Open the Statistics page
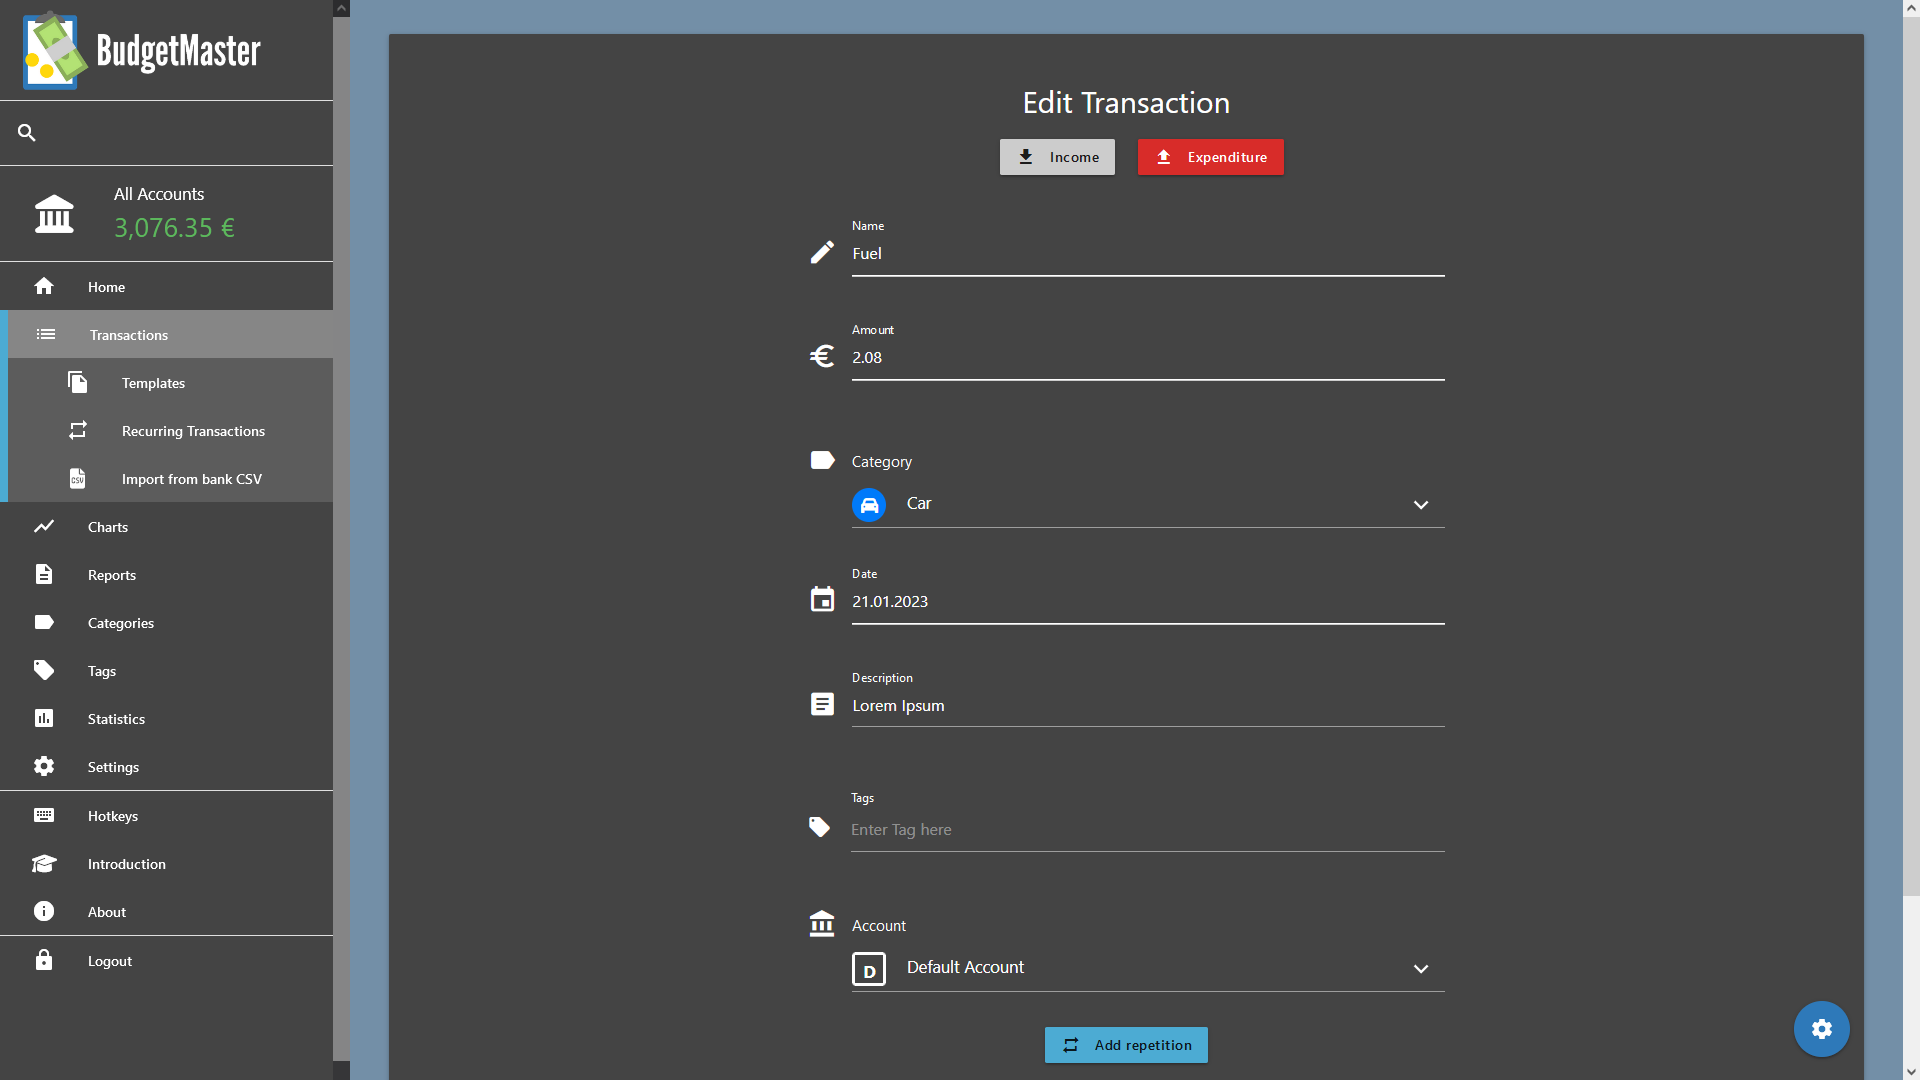 tap(166, 718)
